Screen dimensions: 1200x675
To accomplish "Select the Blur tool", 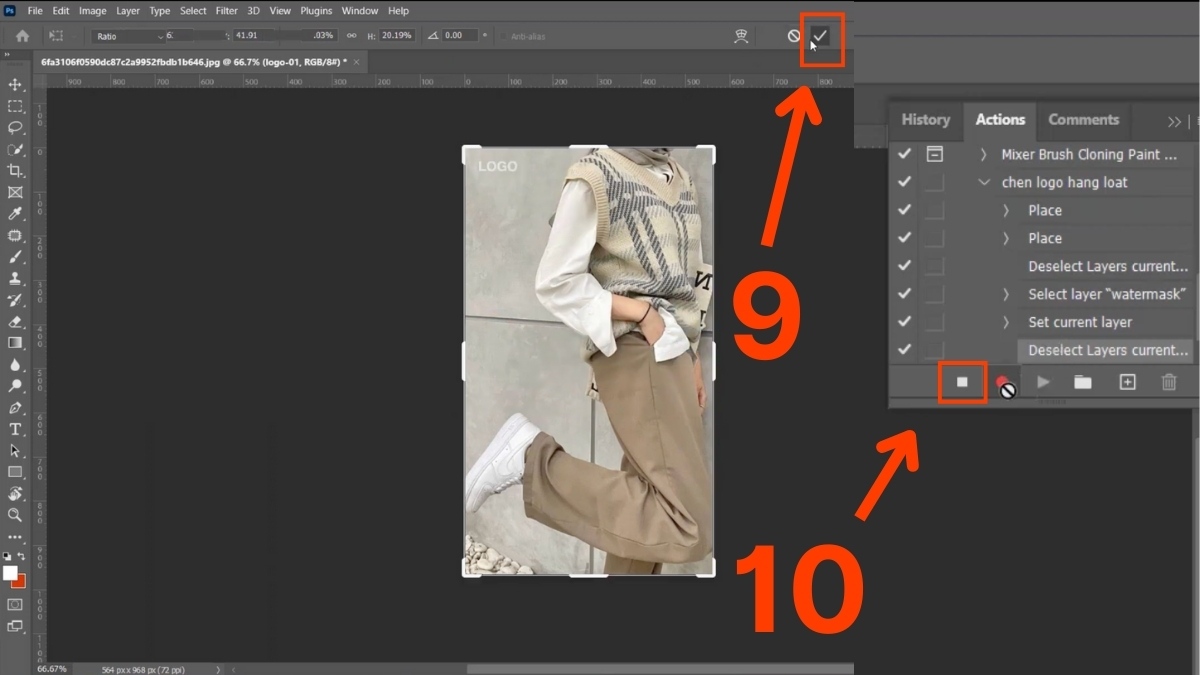I will tap(15, 364).
